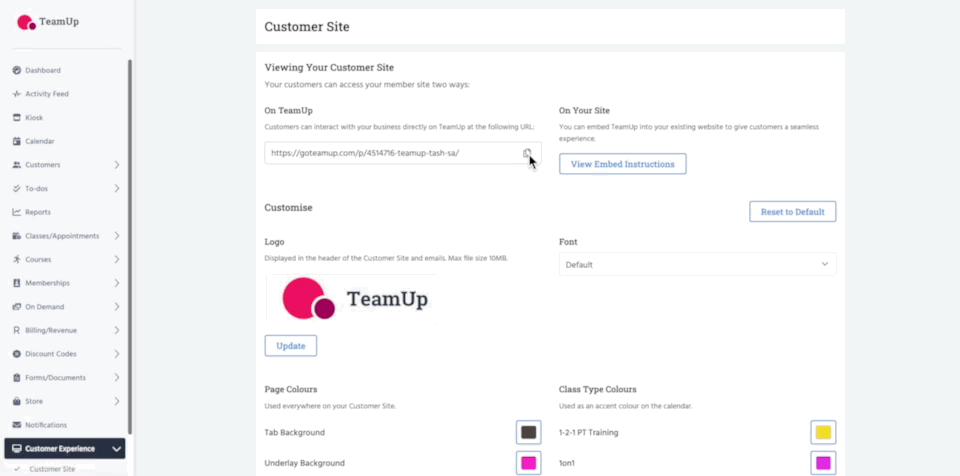Click the Update logo button

click(290, 346)
